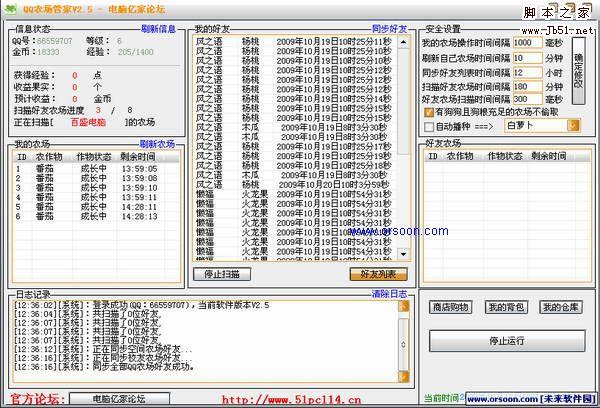Click log entry 正在同步空间农场好友
Image resolution: width=600 pixels, height=408 pixels.
[x=103, y=349]
